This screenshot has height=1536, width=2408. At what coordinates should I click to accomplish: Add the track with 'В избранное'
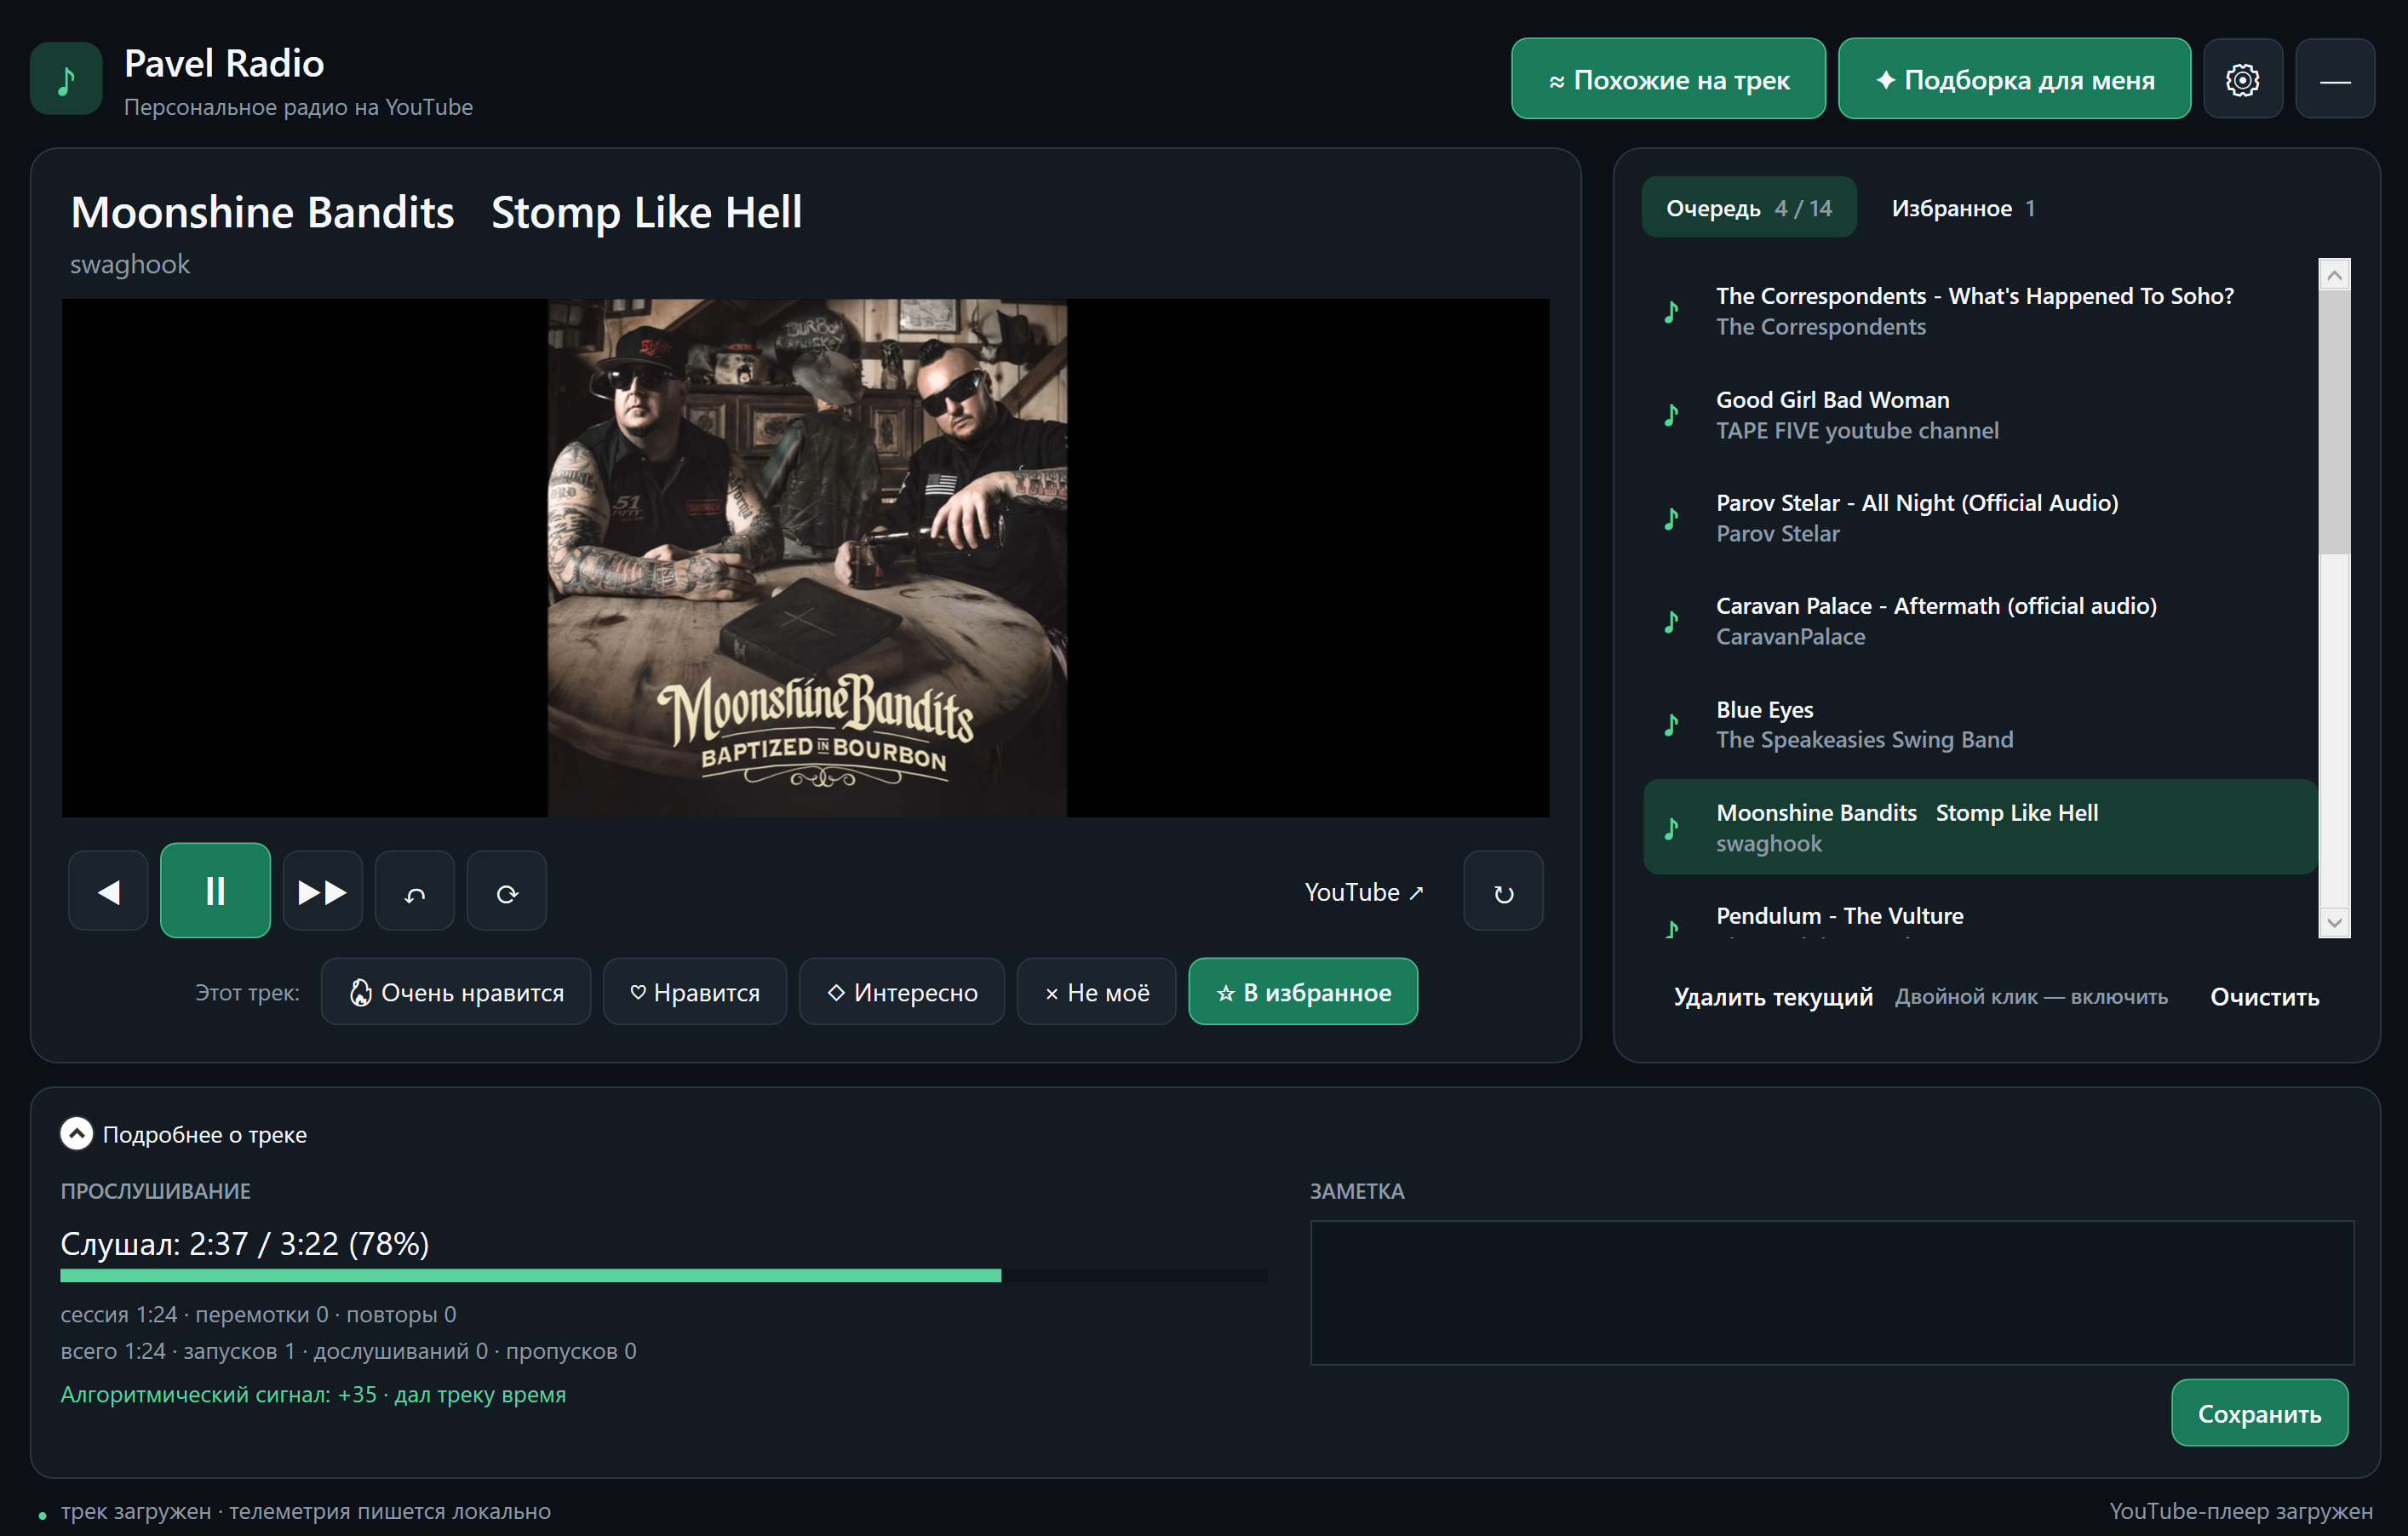click(1303, 992)
